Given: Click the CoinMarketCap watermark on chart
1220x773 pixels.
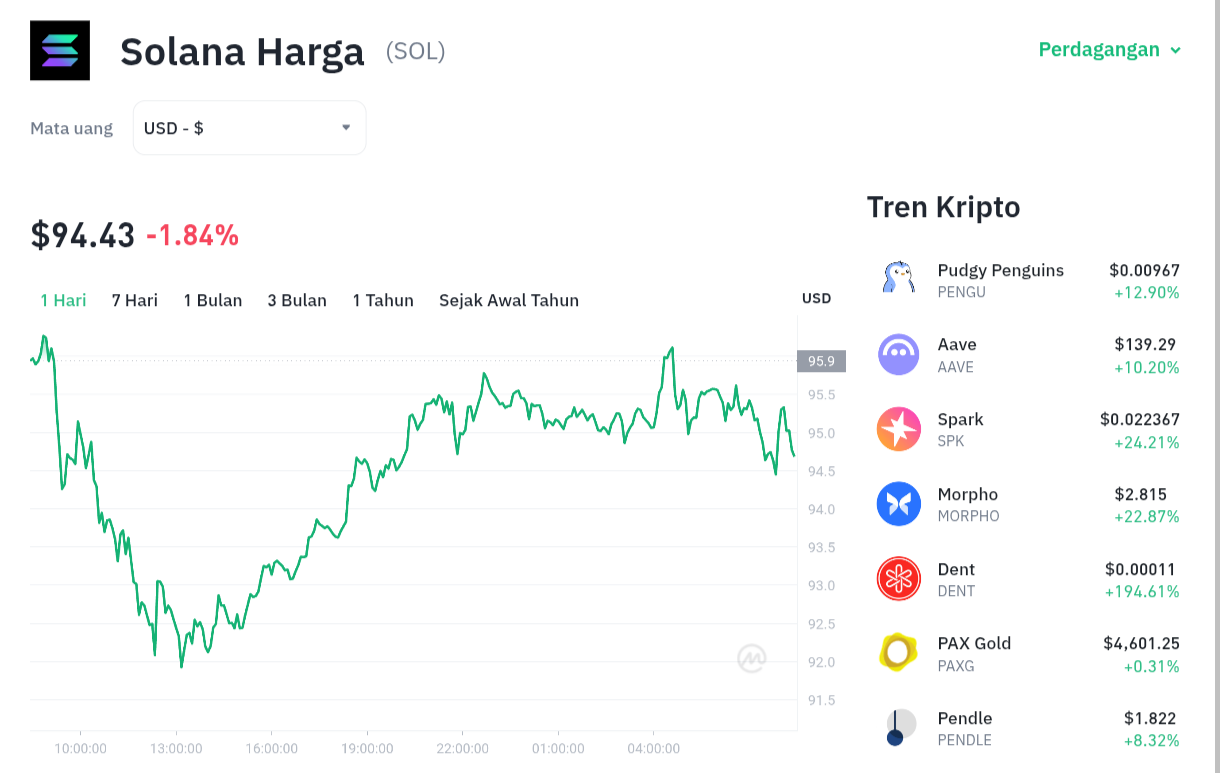Looking at the screenshot, I should [752, 658].
